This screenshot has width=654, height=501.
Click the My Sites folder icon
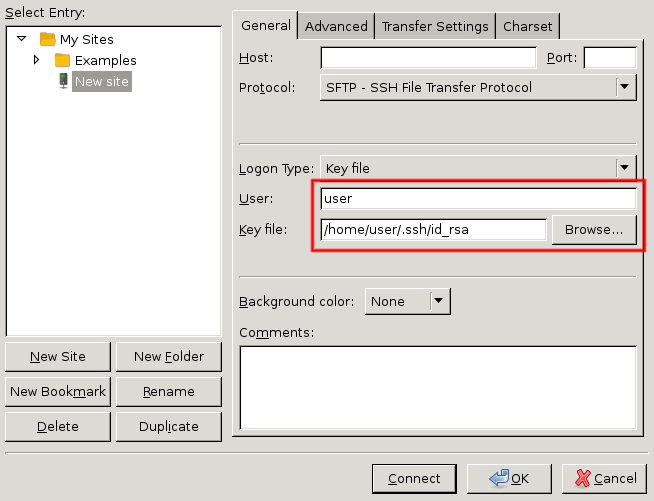[x=48, y=39]
